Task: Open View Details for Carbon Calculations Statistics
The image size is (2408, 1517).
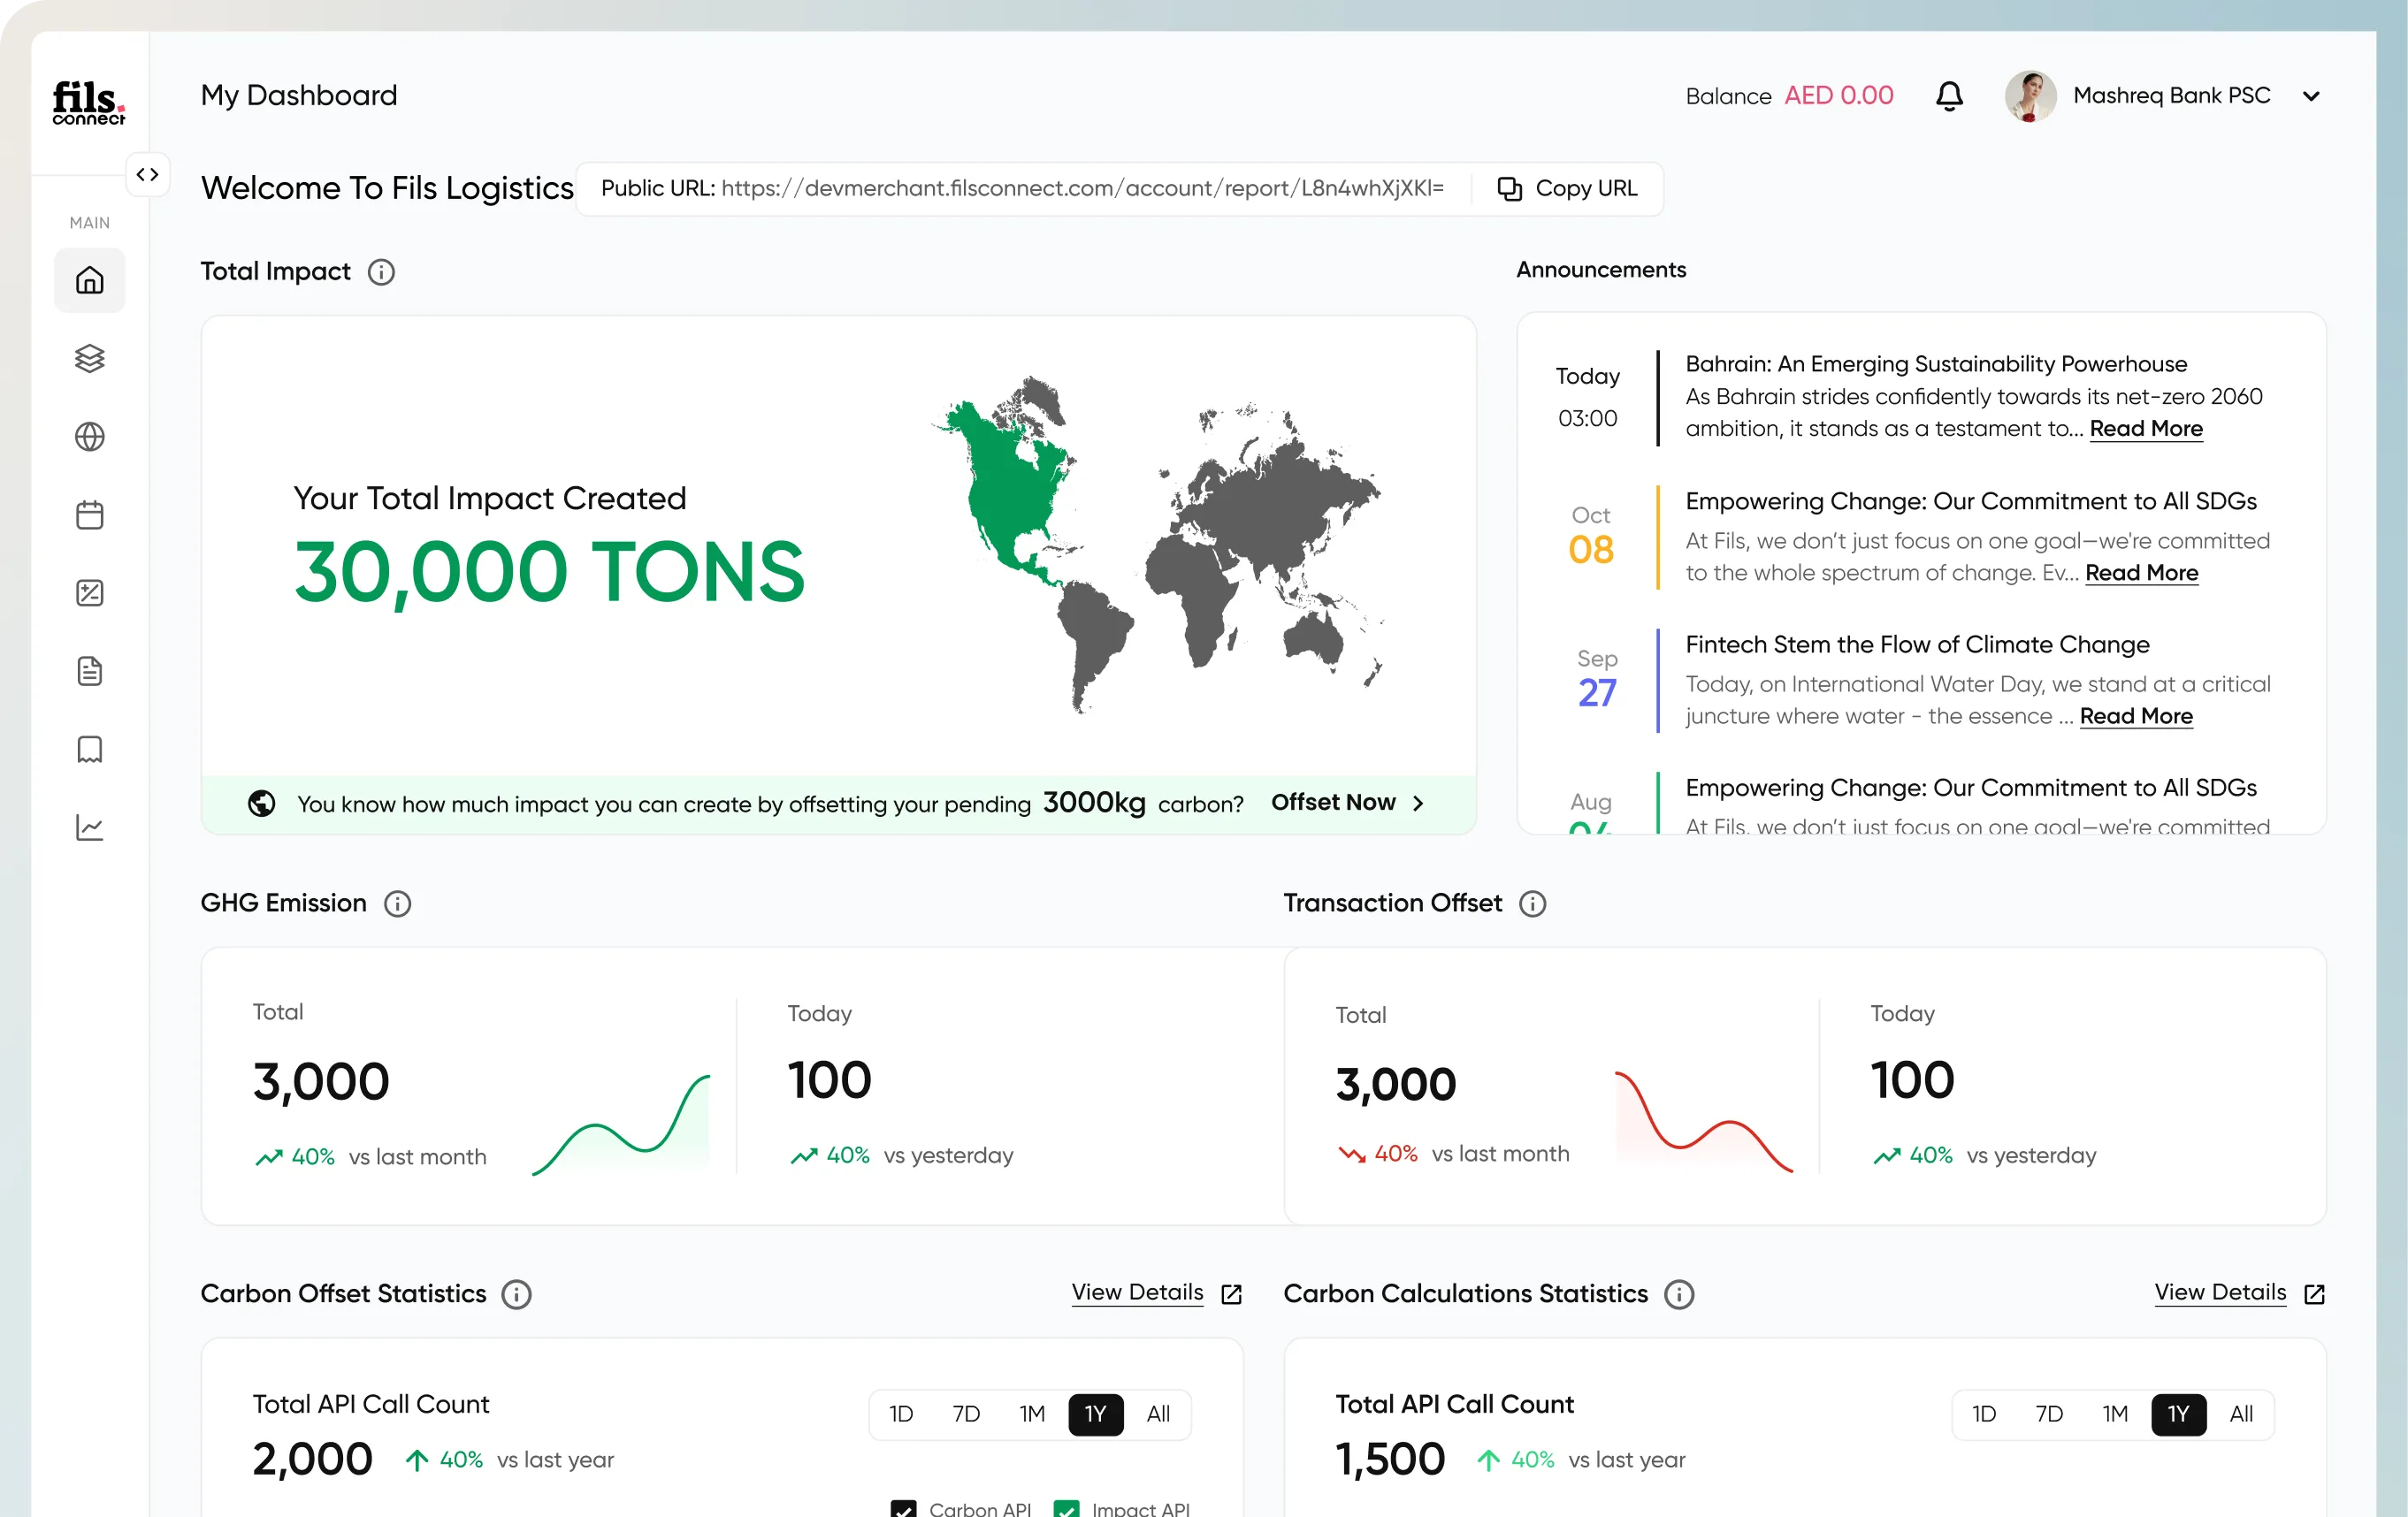Action: point(2220,1292)
